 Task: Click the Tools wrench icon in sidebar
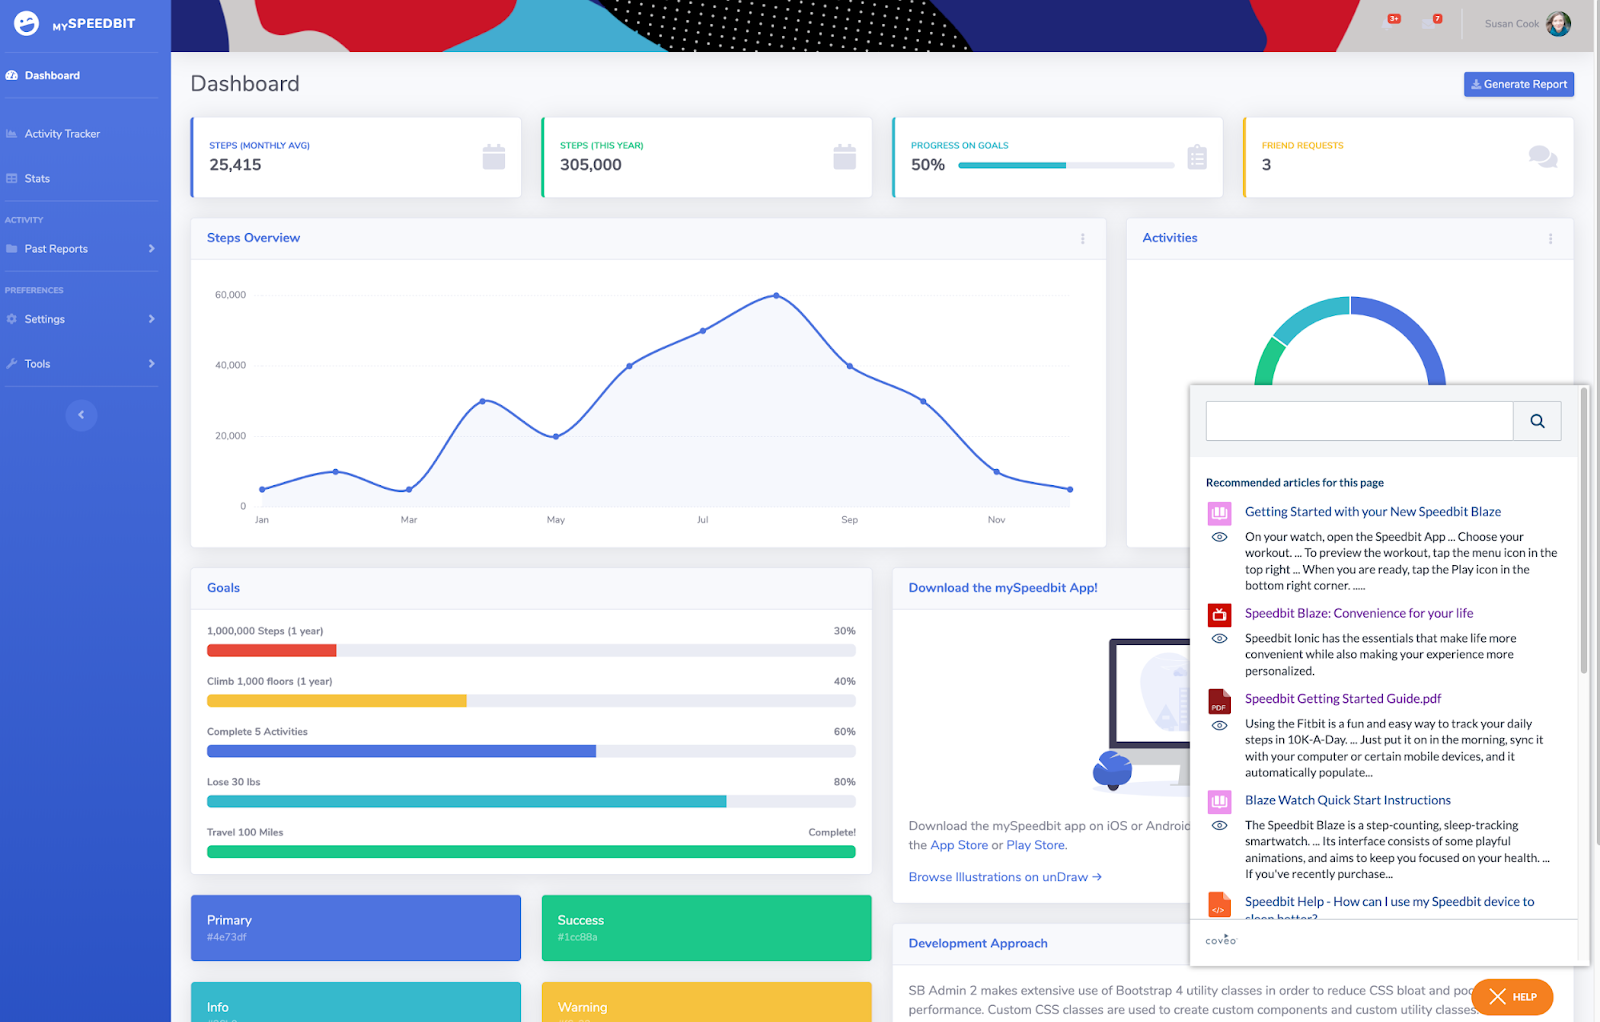point(12,364)
